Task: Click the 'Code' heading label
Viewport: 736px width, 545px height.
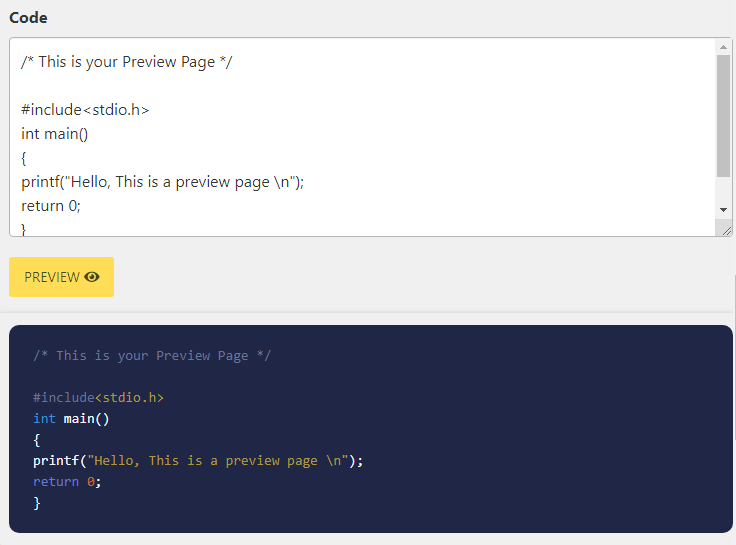Action: [28, 18]
